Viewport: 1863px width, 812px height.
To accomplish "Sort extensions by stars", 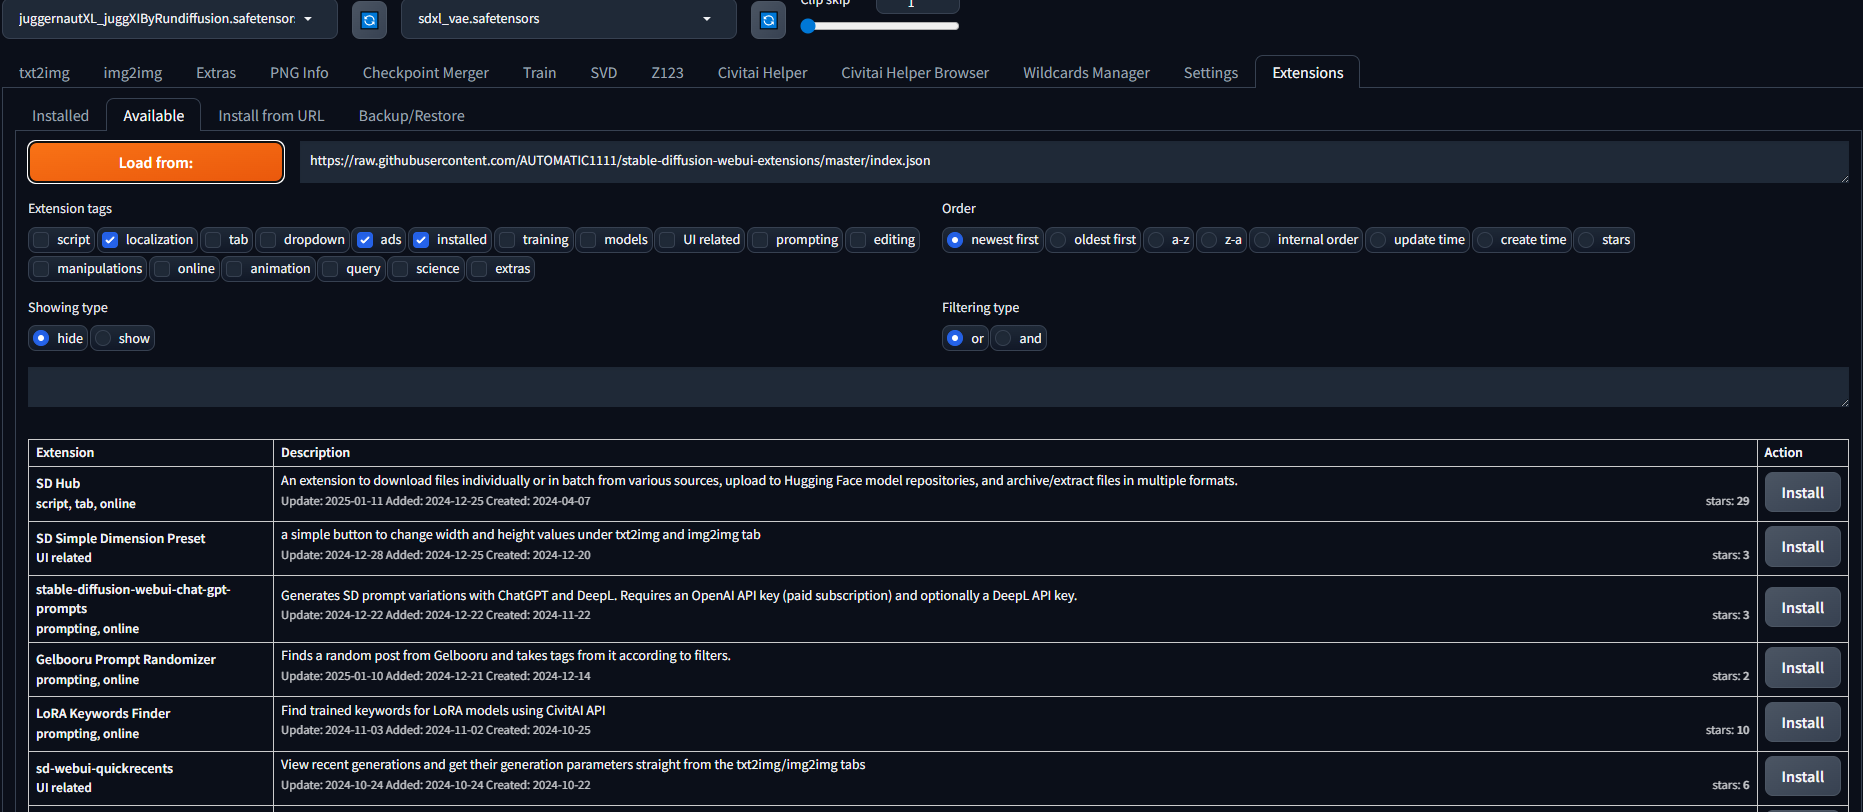I will pos(1586,240).
